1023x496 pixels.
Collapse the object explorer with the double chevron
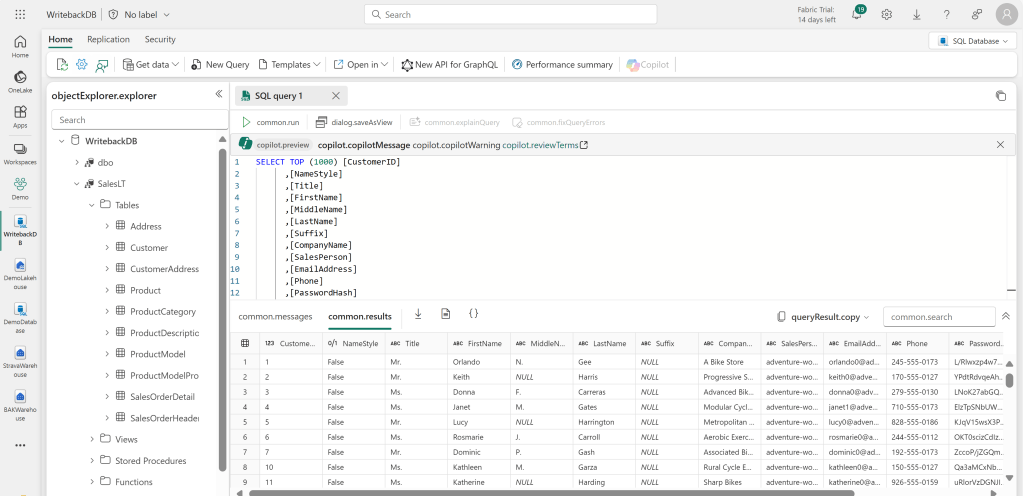[219, 94]
